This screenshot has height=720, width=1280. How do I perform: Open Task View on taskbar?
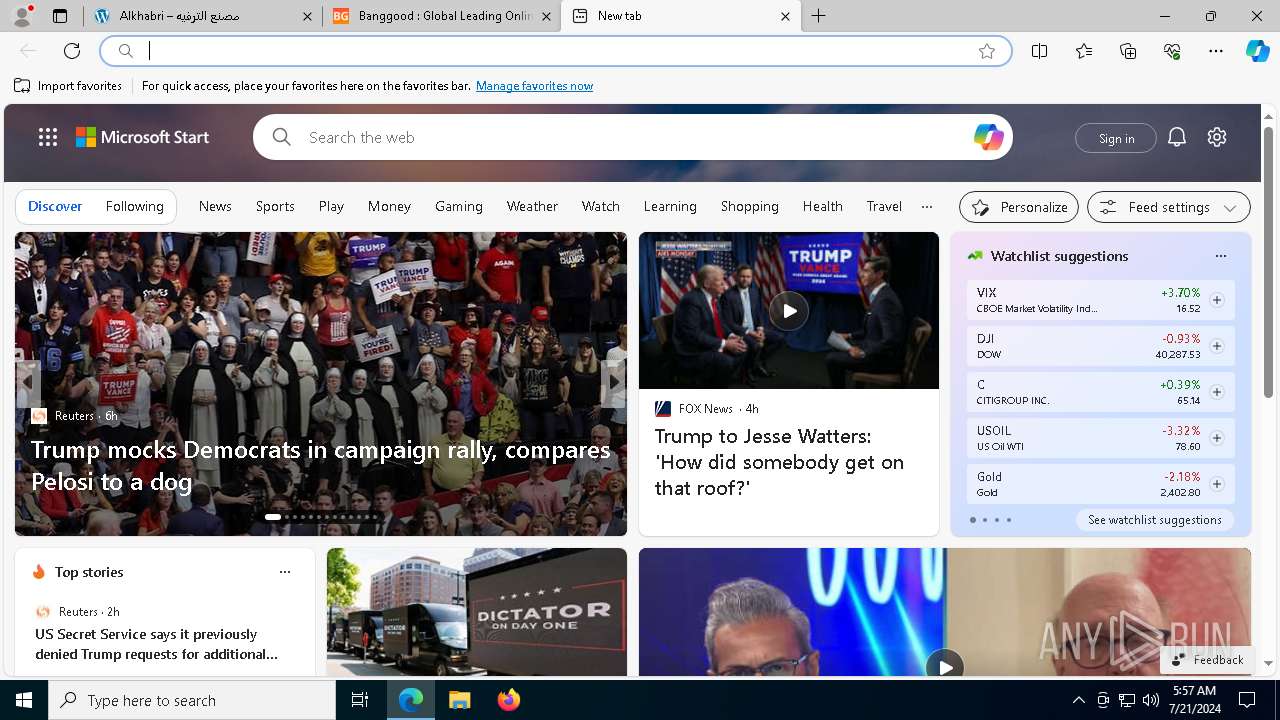point(360,700)
